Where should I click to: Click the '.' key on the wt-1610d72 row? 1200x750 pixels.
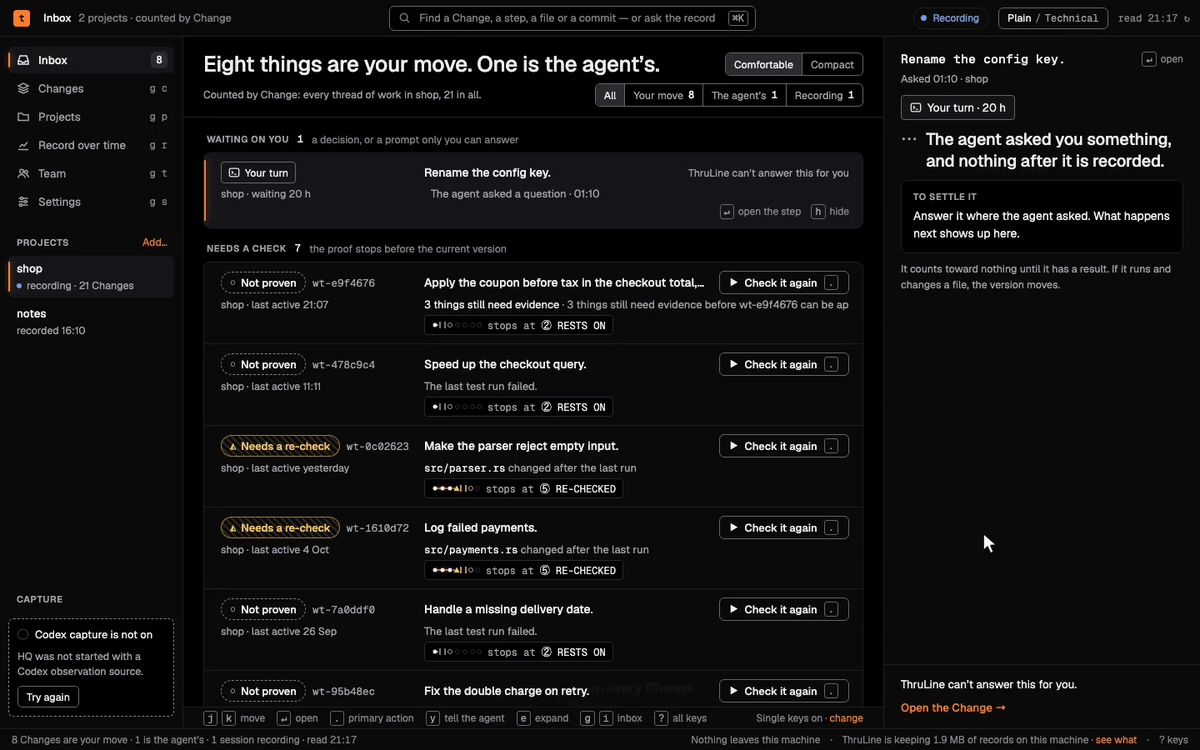(832, 528)
